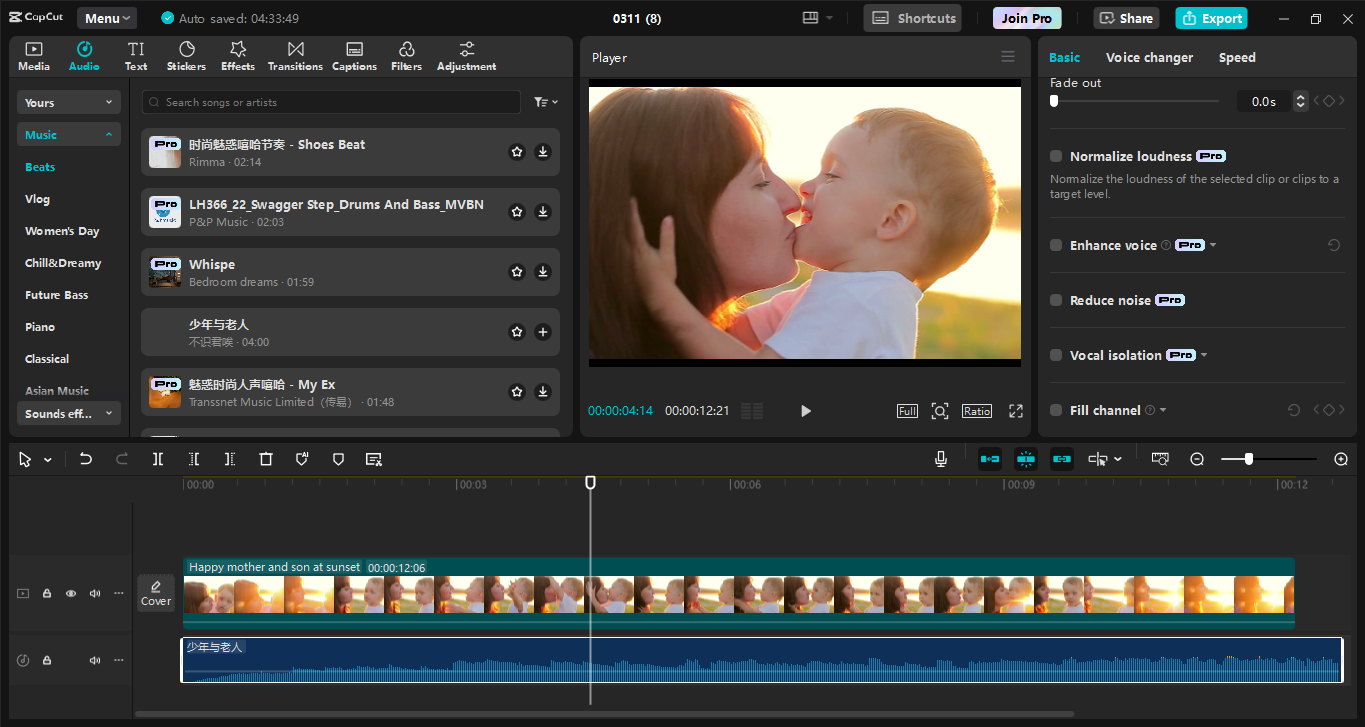Expand the Menu dropdown
Screen dimensions: 1365x727
click(x=108, y=18)
